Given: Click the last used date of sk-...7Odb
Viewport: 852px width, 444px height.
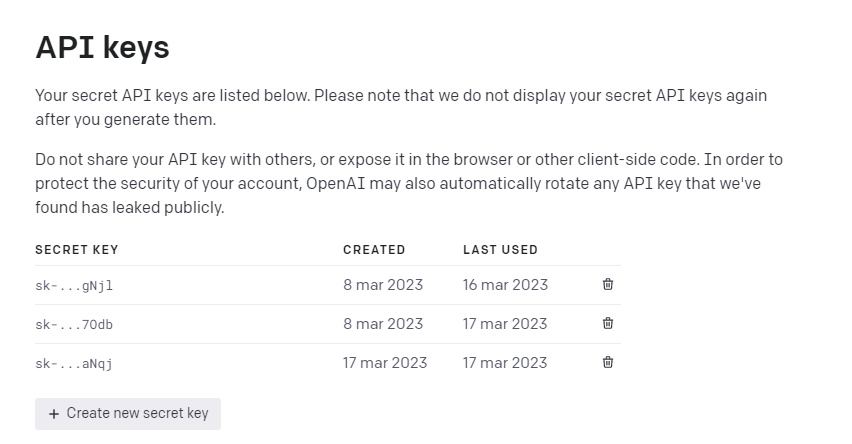Looking at the screenshot, I should coord(505,324).
